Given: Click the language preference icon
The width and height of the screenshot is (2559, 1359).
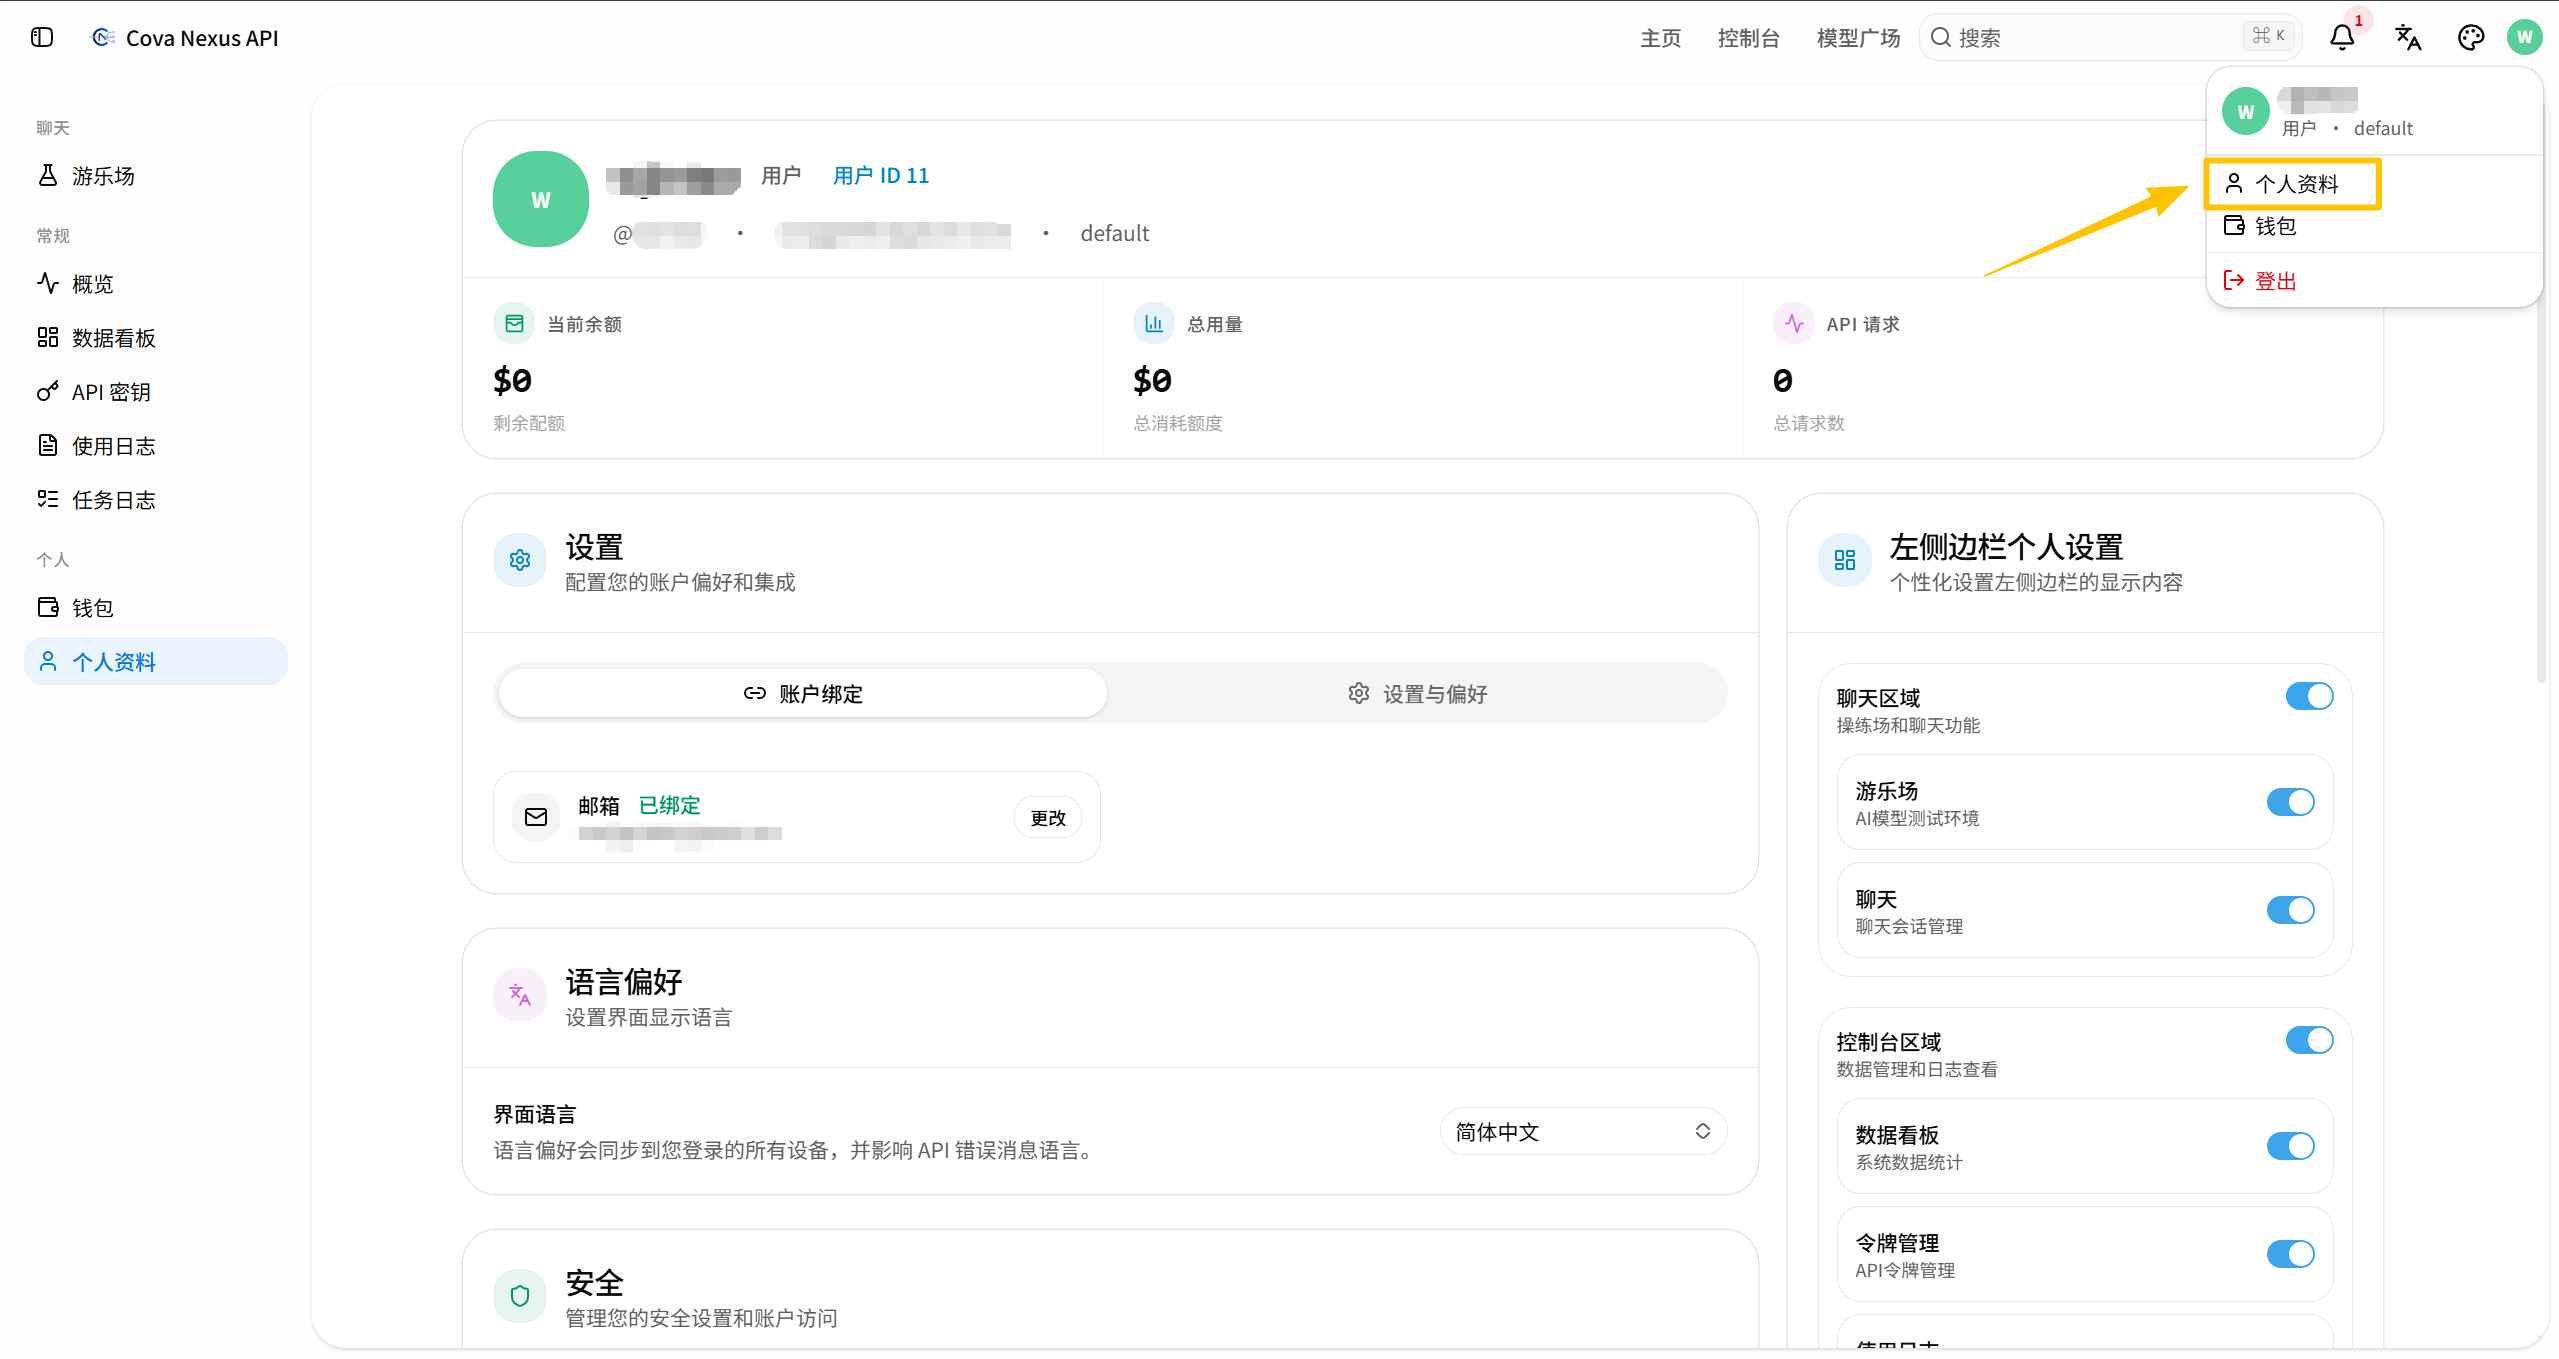Looking at the screenshot, I should click(x=520, y=995).
